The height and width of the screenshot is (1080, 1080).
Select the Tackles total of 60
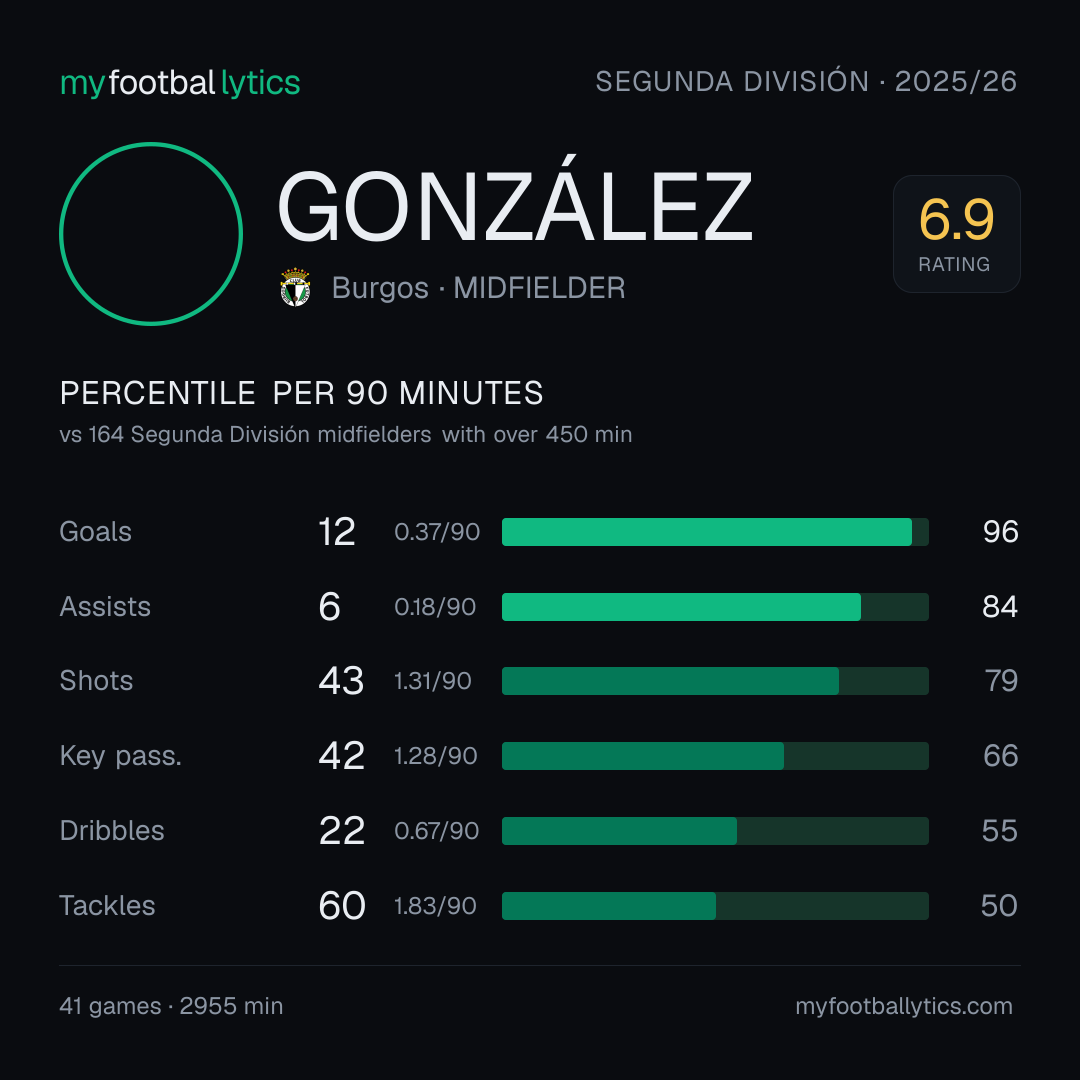[x=342, y=906]
